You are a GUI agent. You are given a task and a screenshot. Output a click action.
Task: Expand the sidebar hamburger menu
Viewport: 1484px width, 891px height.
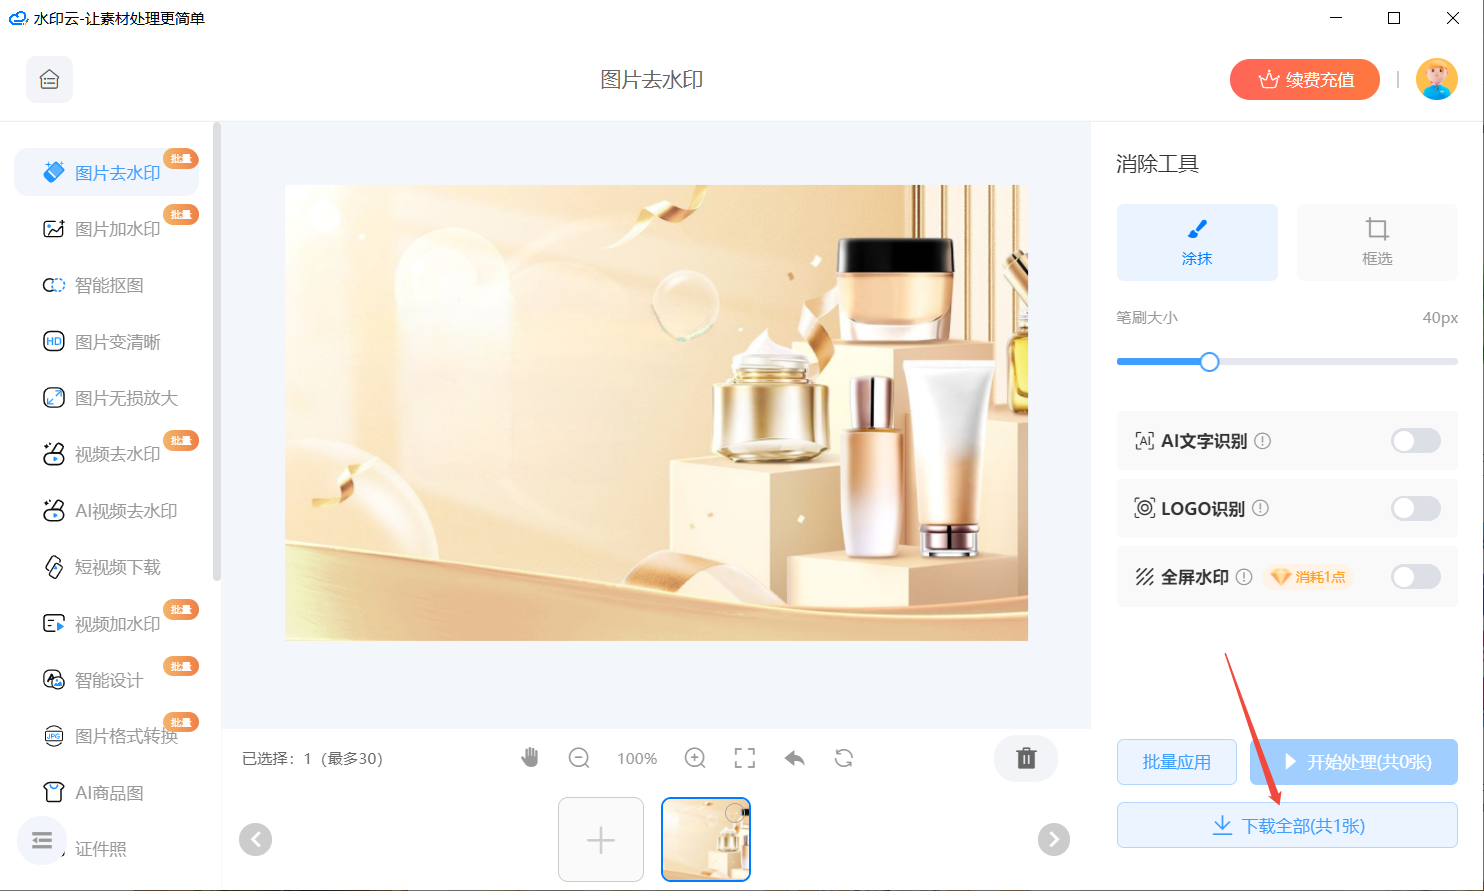click(x=42, y=840)
